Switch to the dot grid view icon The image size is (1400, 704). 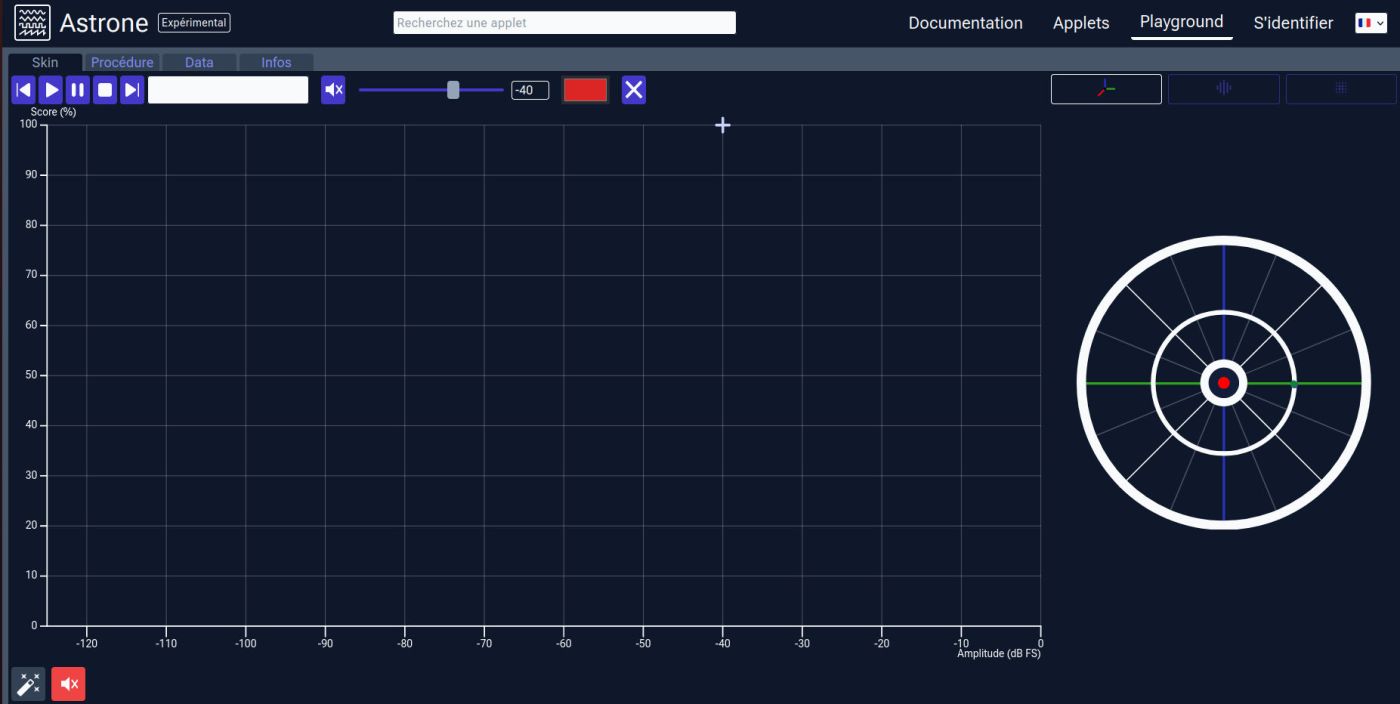coord(1341,89)
